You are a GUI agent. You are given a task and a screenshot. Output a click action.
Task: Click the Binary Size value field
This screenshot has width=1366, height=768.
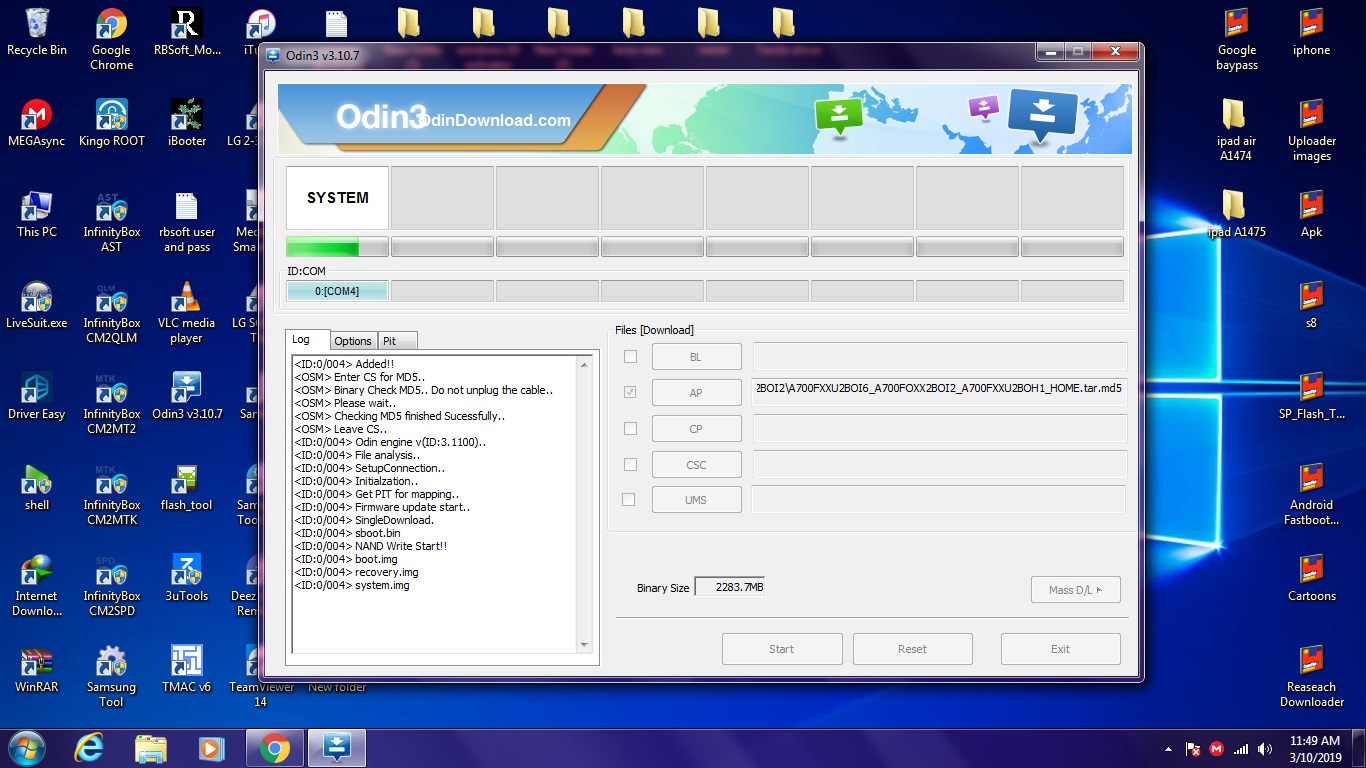coord(730,588)
